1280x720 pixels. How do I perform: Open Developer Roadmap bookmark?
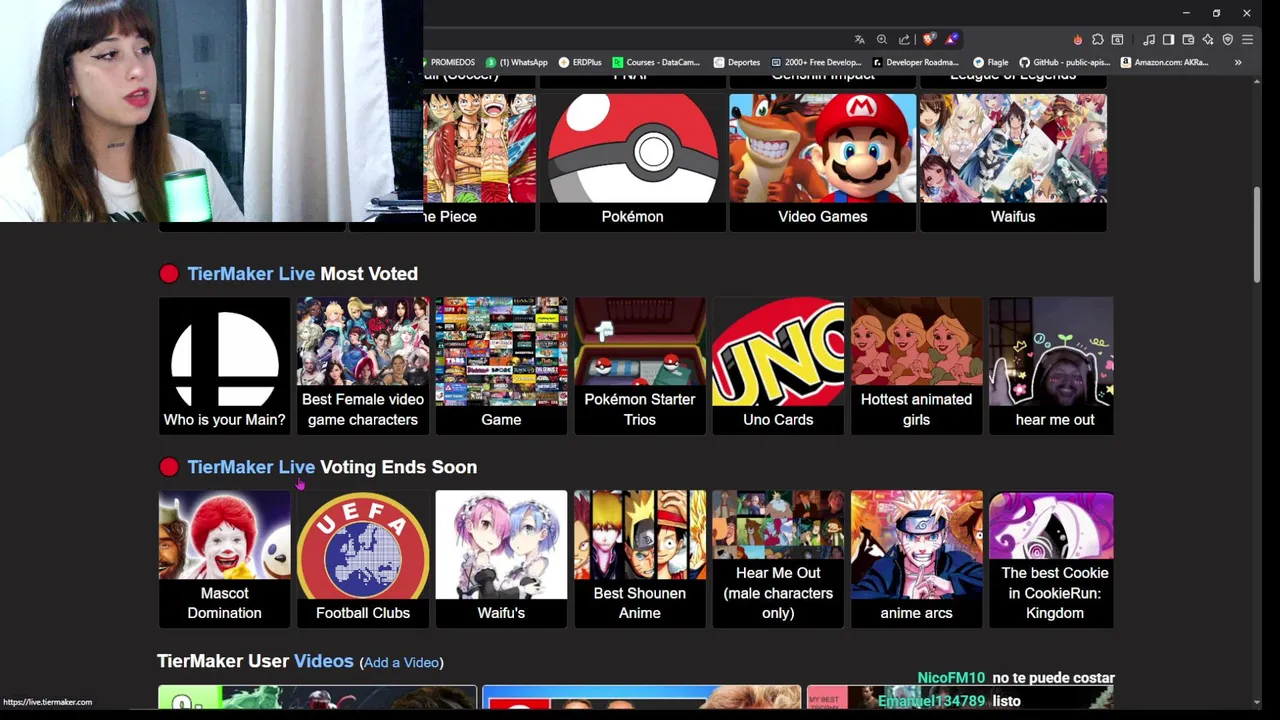(916, 62)
